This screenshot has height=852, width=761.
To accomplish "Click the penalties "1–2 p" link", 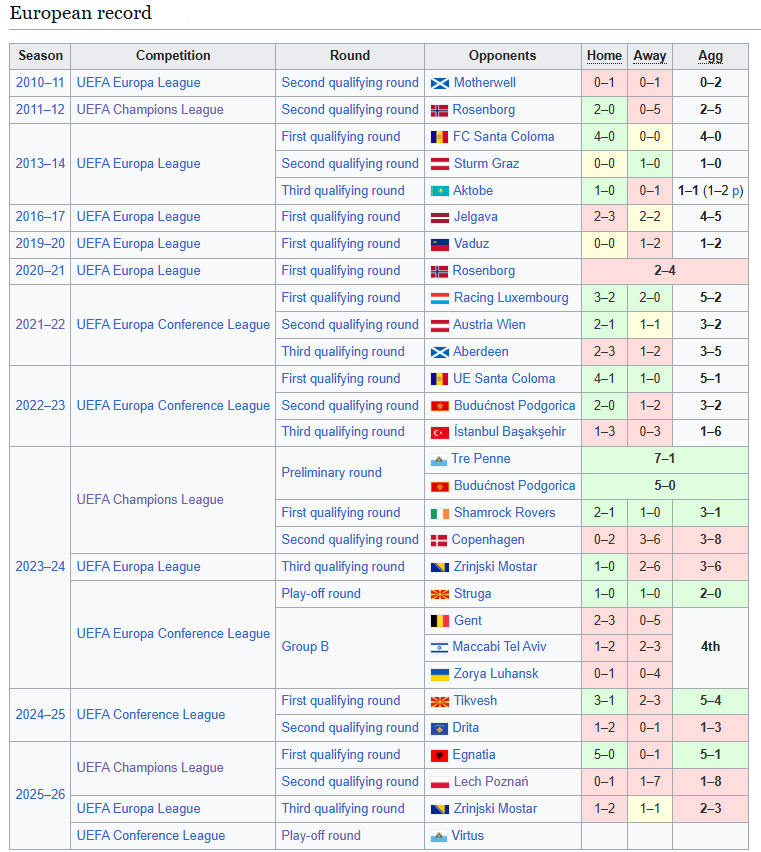I will 725,191.
